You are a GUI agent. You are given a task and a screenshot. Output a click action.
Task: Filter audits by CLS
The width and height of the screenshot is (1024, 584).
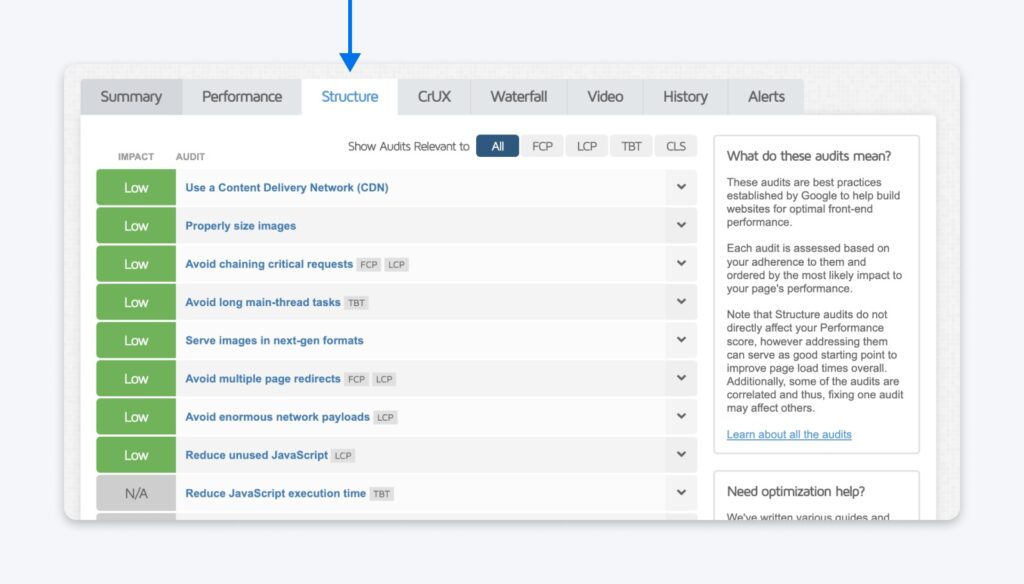pos(675,146)
